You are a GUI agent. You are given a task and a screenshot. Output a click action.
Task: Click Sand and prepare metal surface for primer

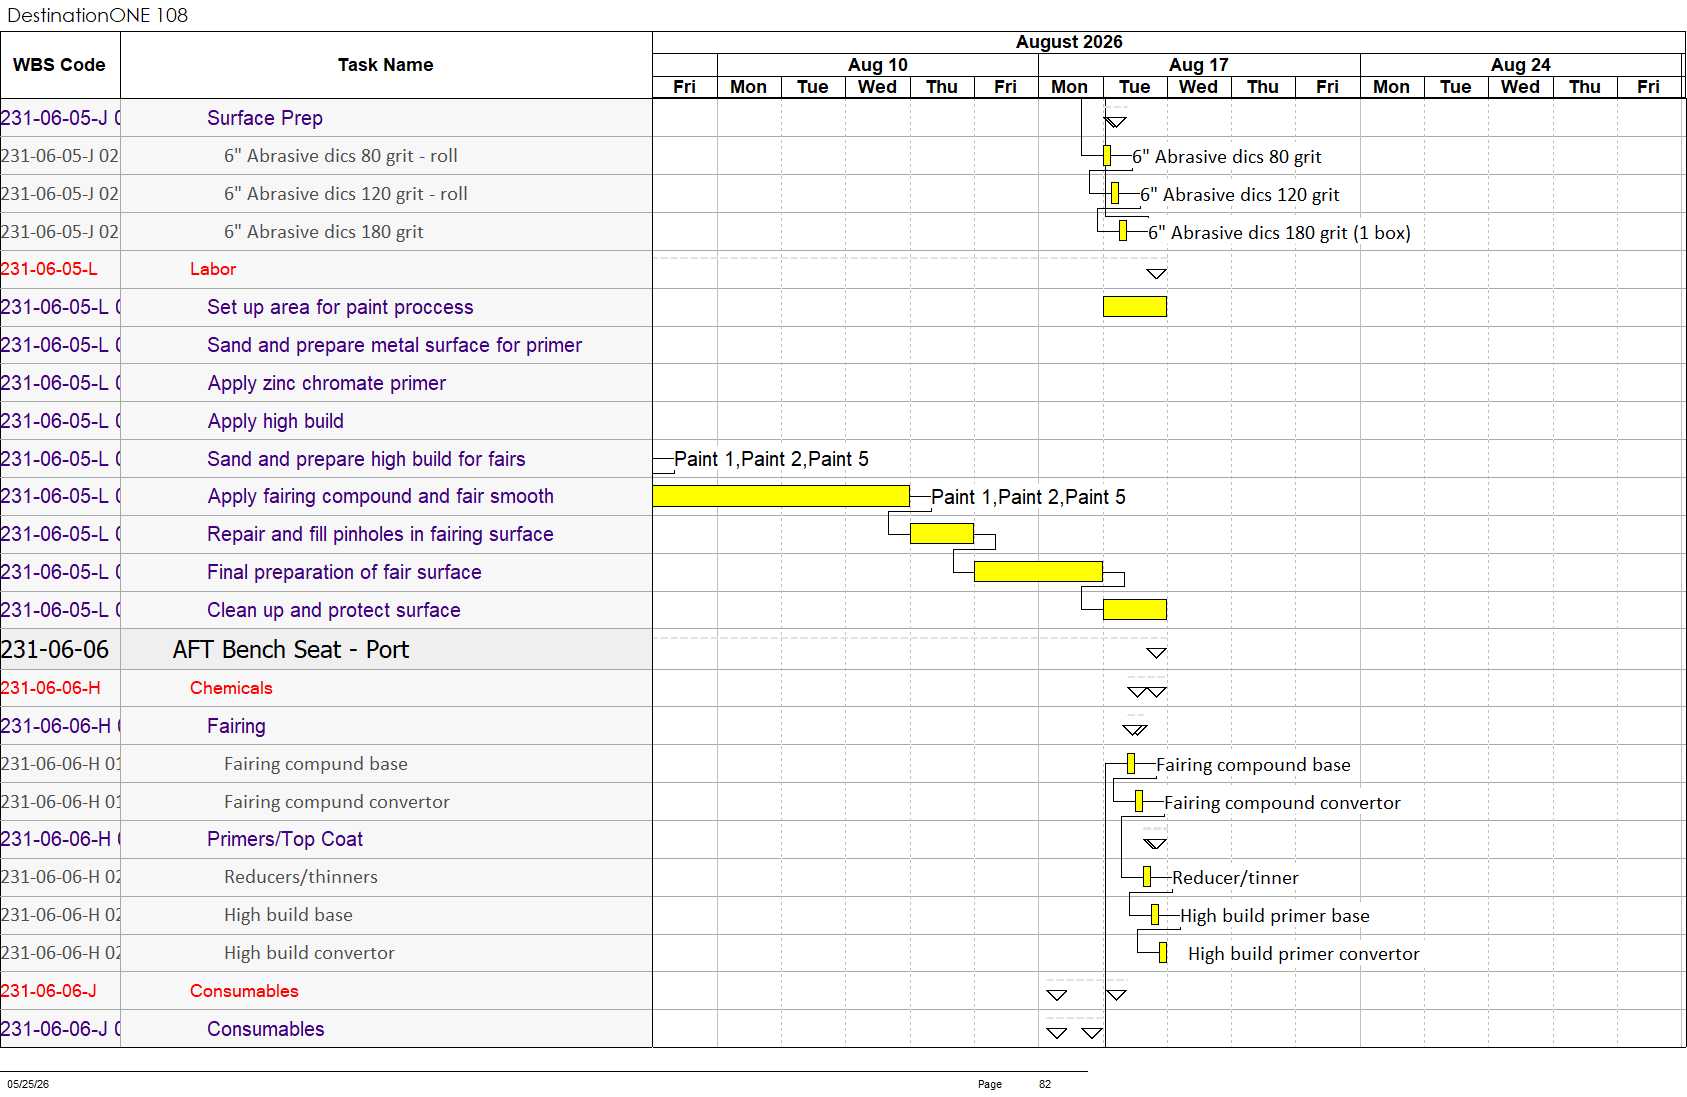[x=394, y=345]
